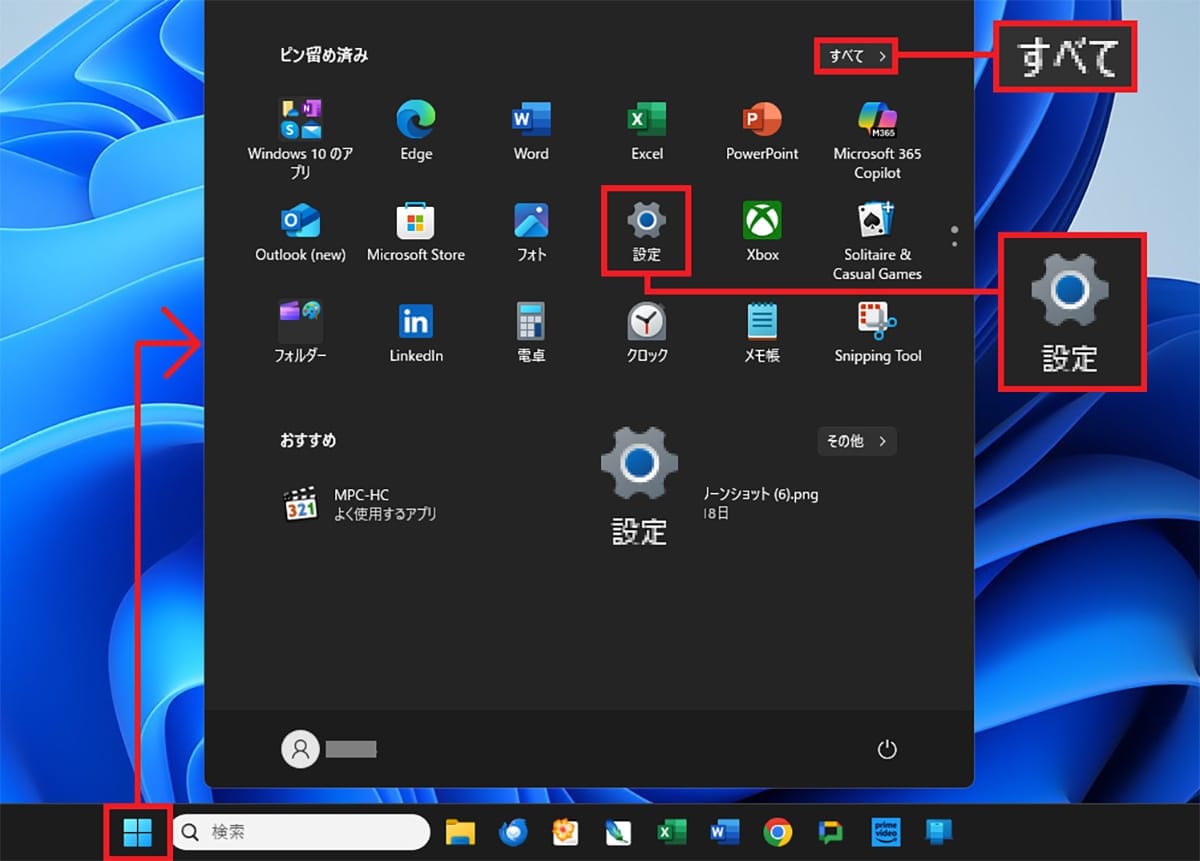Open File Explorer from the taskbar
Viewport: 1200px width, 861px height.
(460, 832)
